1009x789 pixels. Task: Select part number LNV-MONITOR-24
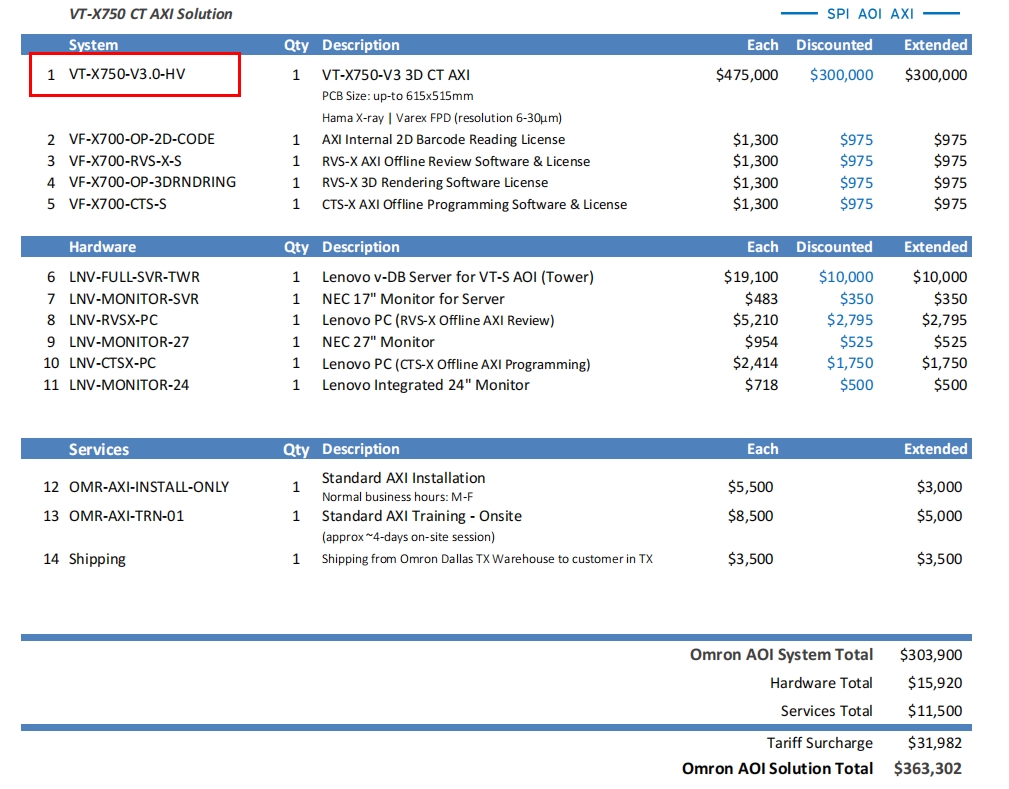[x=129, y=385]
